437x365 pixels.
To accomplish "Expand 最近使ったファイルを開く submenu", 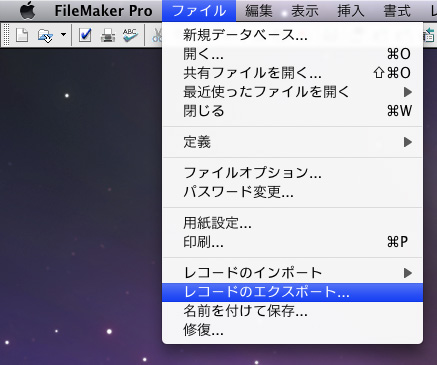I will coord(292,92).
